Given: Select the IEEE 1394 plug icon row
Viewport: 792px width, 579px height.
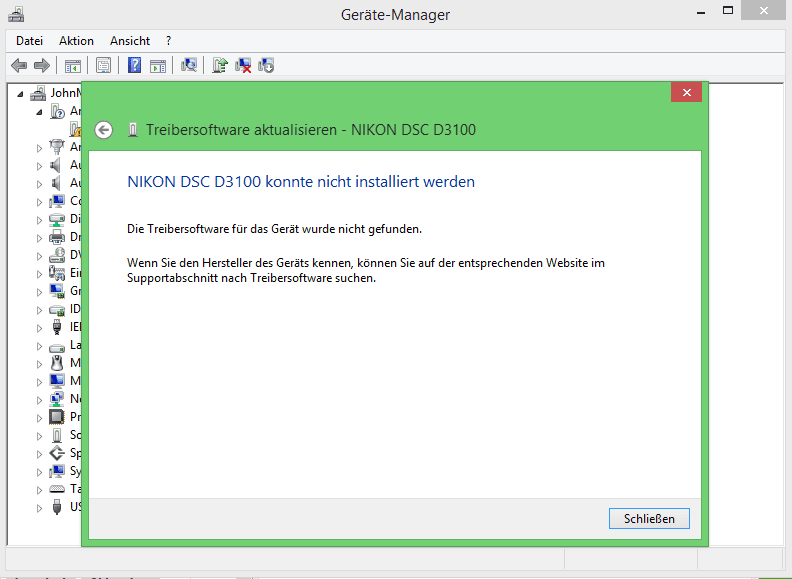Looking at the screenshot, I should pos(57,327).
